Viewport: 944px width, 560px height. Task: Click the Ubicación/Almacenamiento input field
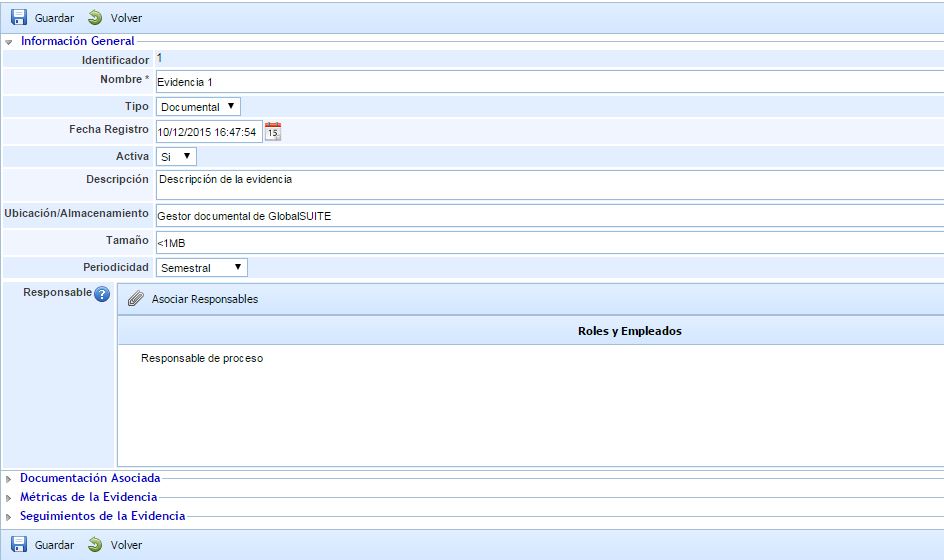(x=548, y=216)
